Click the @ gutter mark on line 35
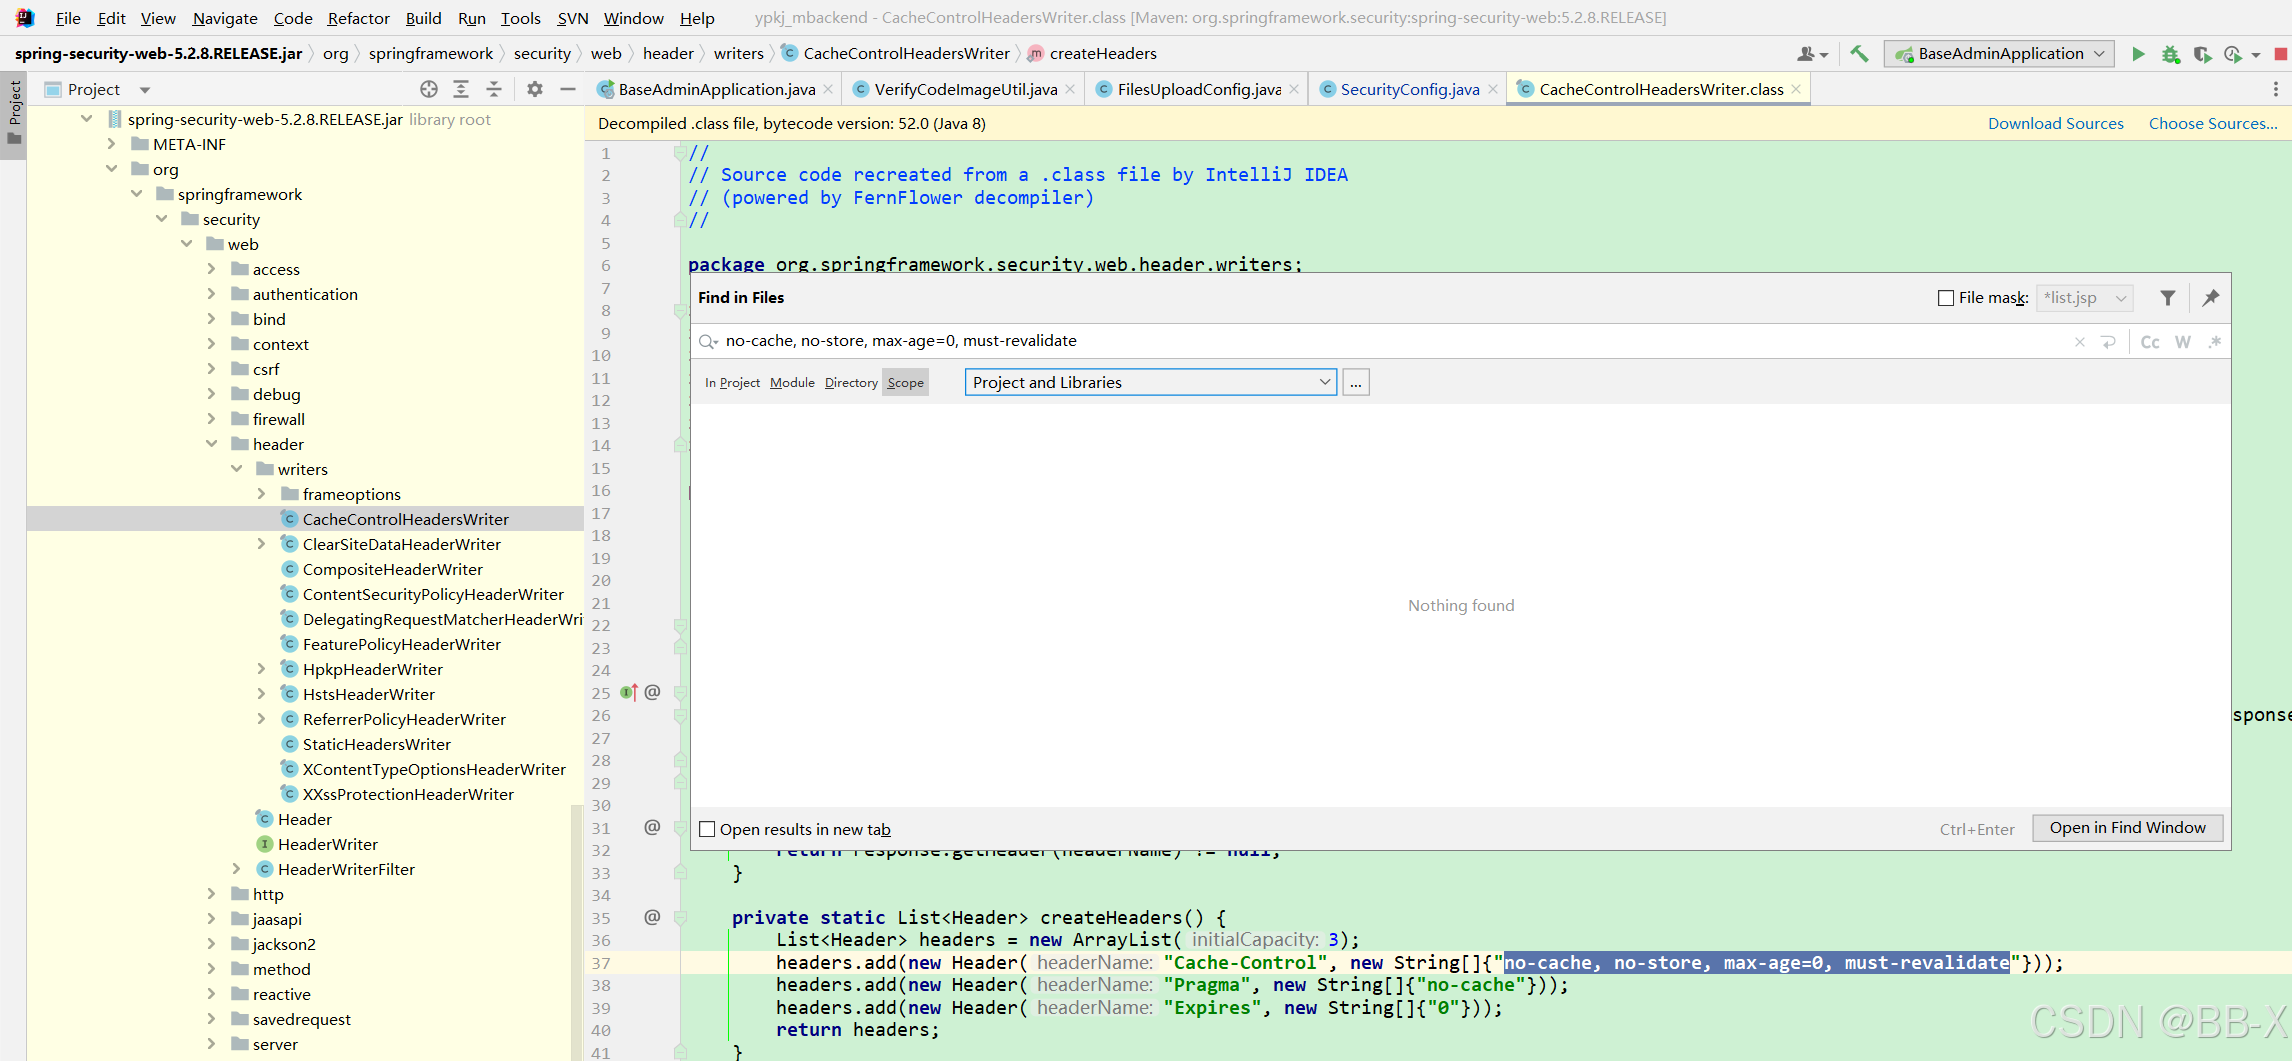2292x1061 pixels. coord(652,917)
